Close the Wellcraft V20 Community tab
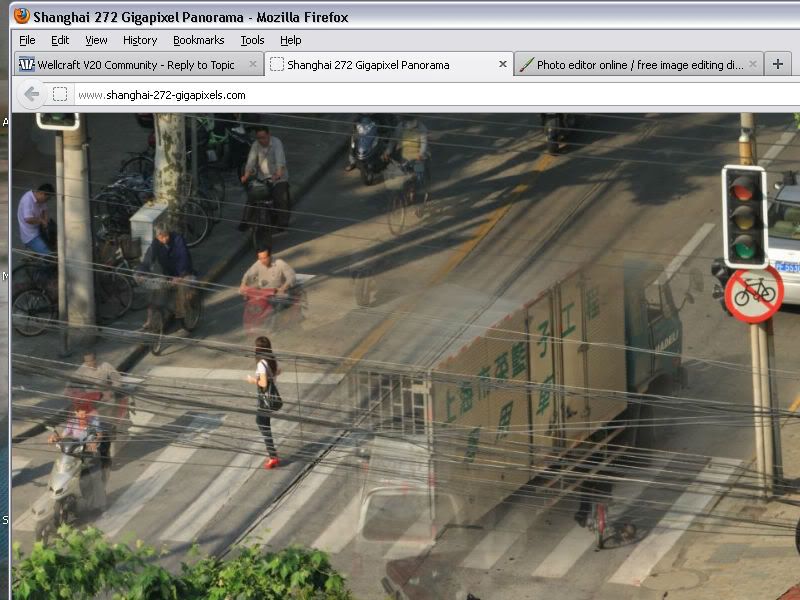This screenshot has height=600, width=800. pyautogui.click(x=252, y=64)
